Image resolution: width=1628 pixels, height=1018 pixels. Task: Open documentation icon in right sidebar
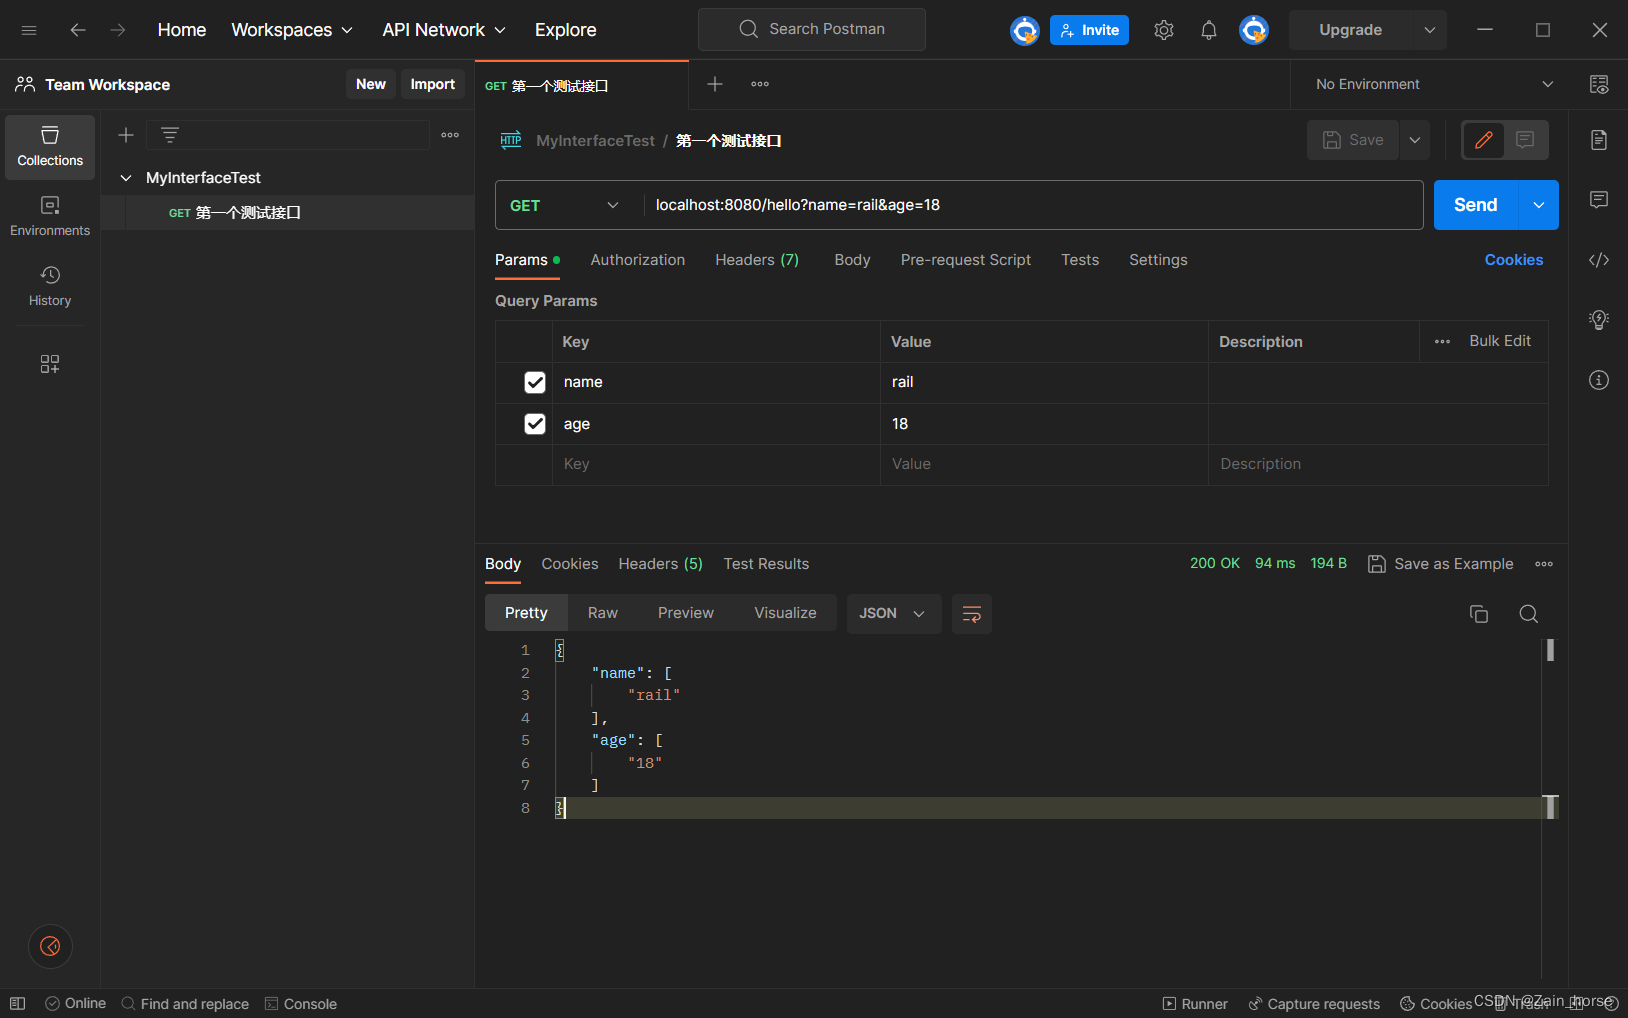1599,140
